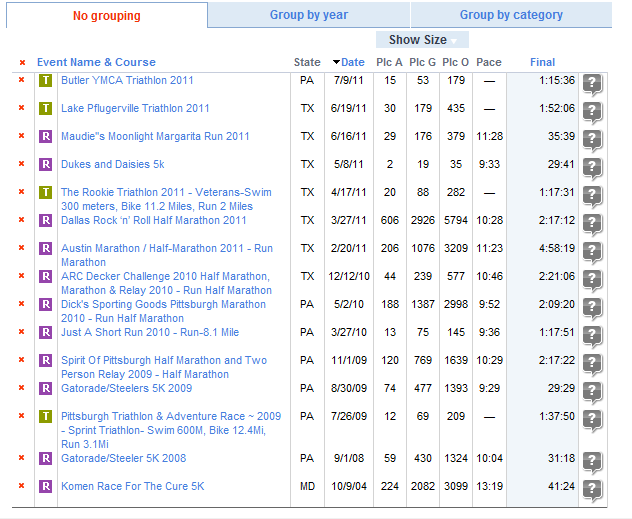Open the comment bubble for Lake Pflugerville Triathlon
Viewport: 632px width, 519px height.
(x=592, y=112)
